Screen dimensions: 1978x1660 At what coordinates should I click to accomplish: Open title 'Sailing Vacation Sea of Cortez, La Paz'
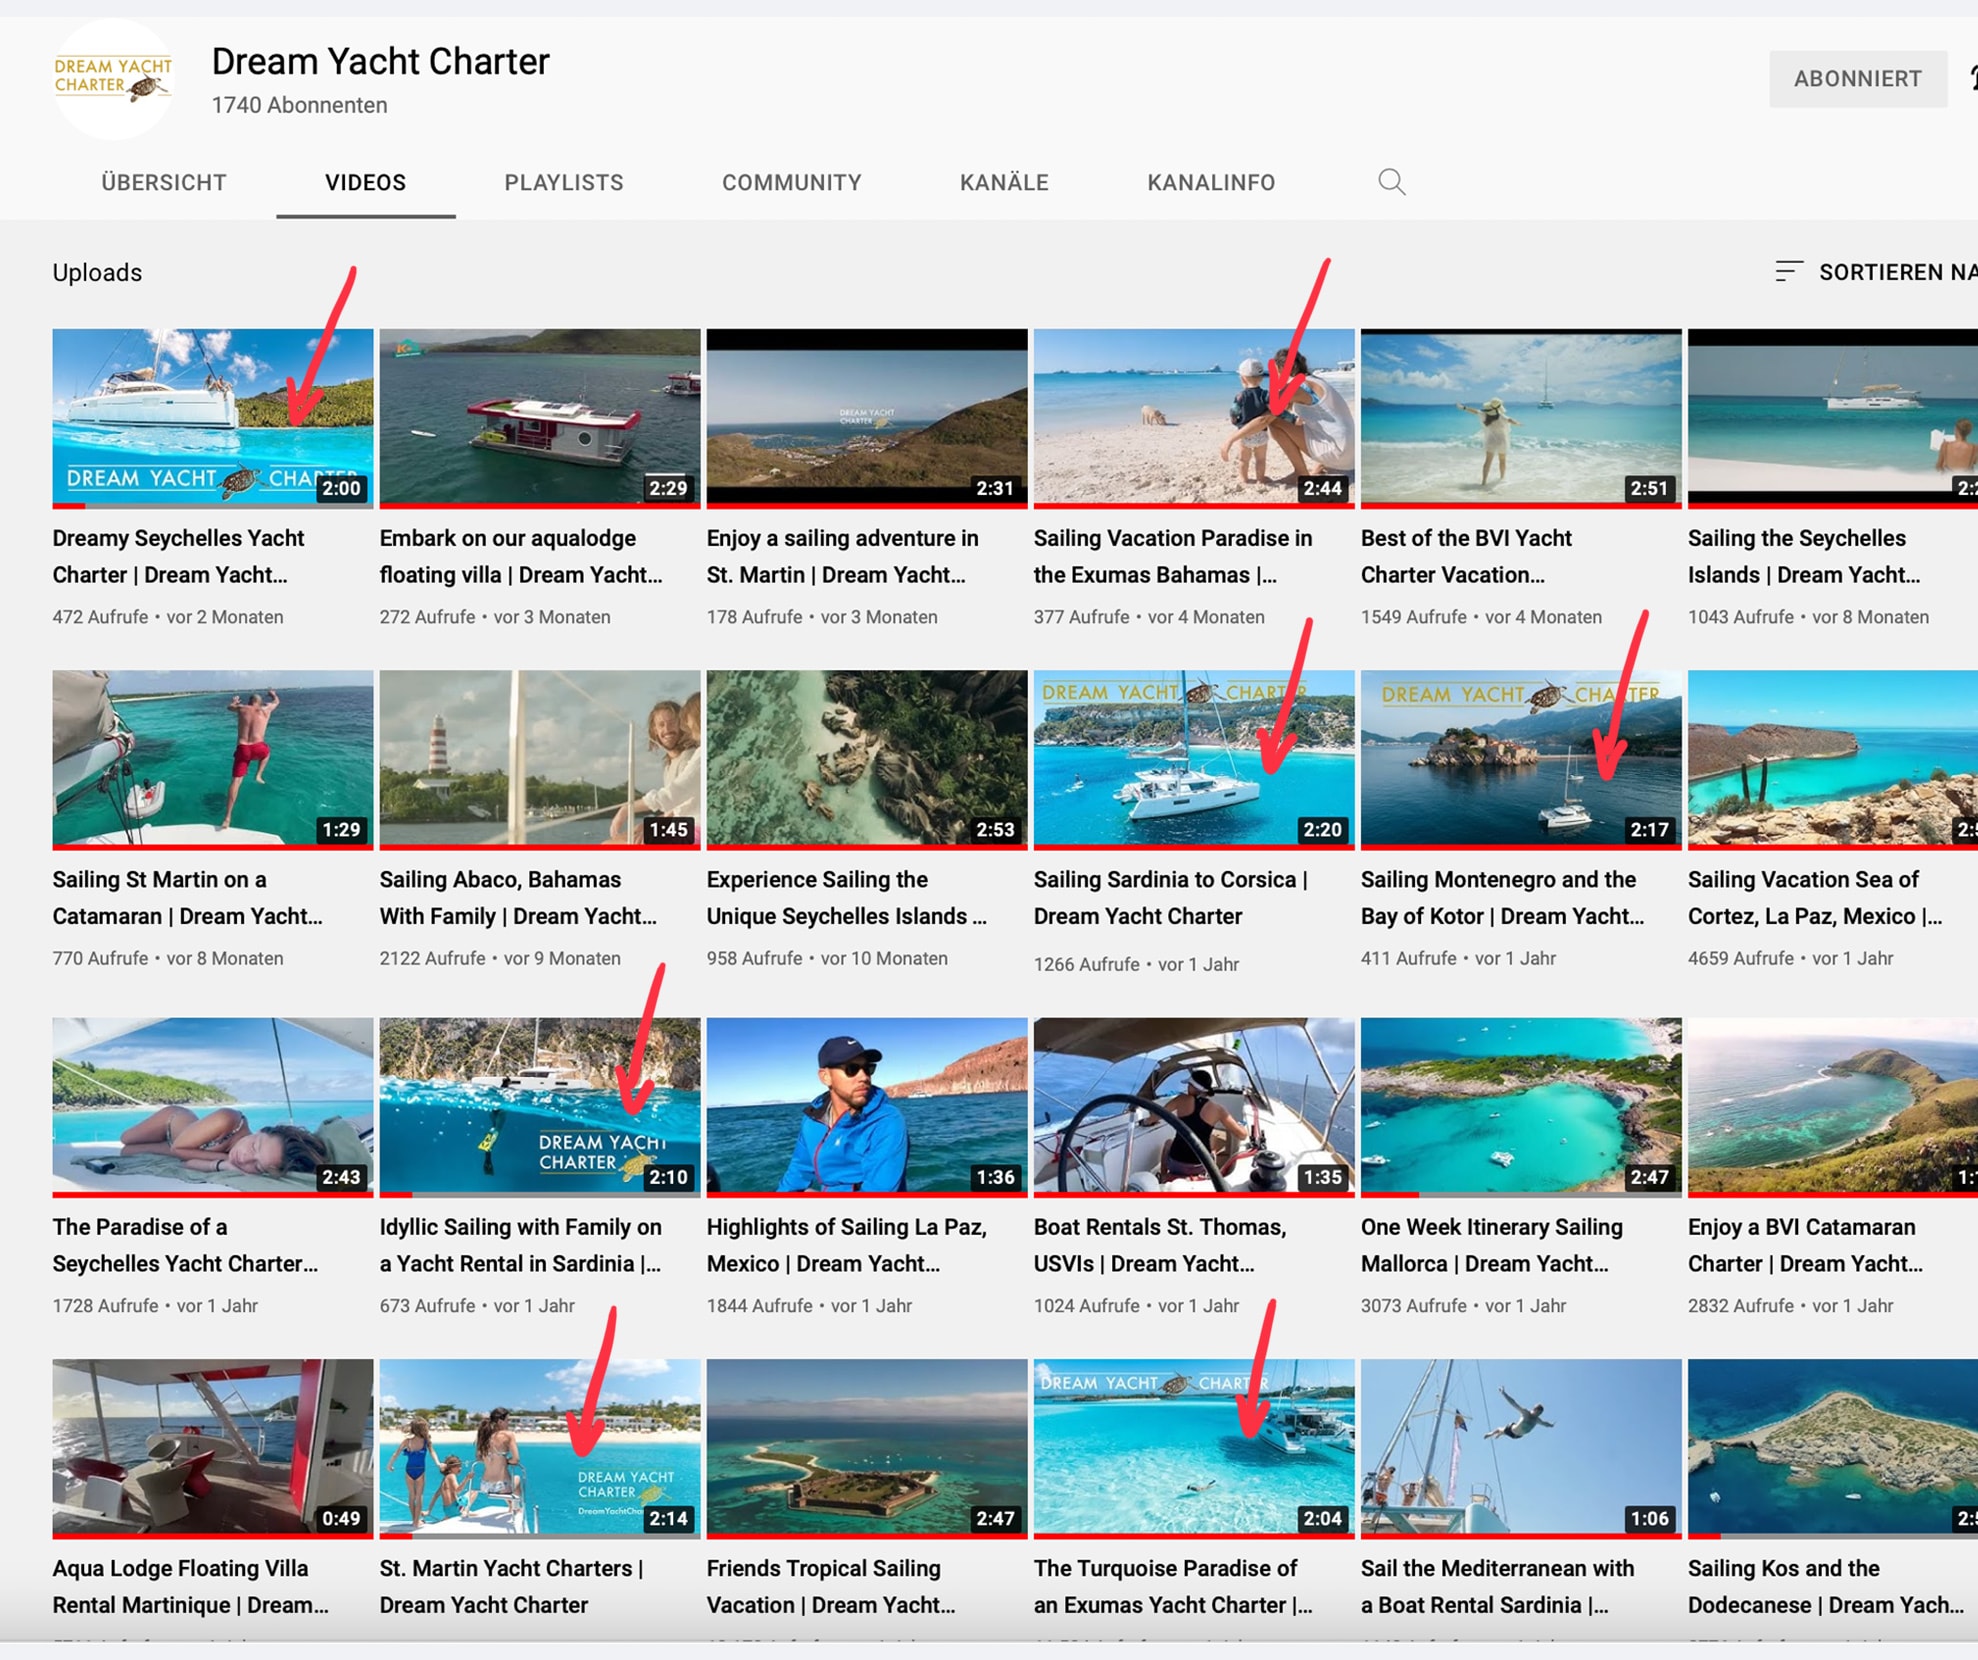(1814, 897)
